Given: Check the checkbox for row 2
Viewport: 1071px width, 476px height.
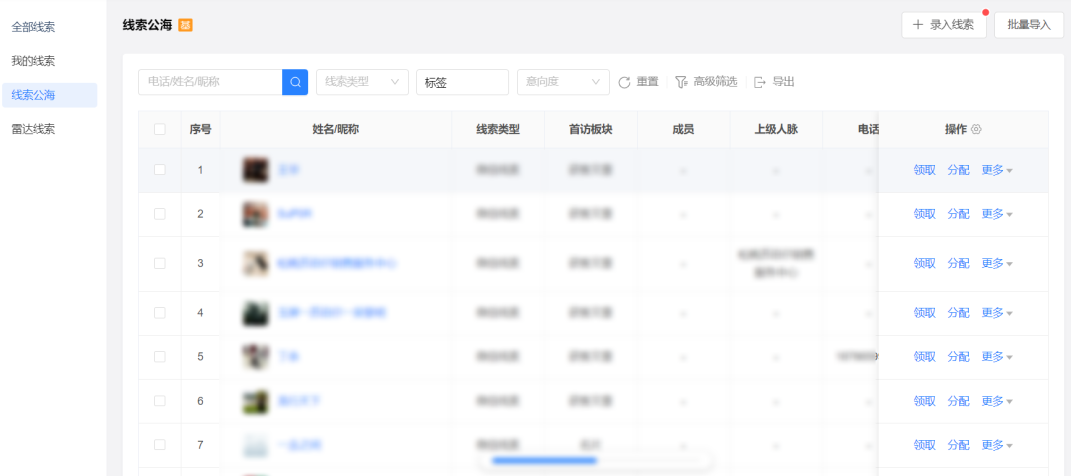Looking at the screenshot, I should 160,214.
